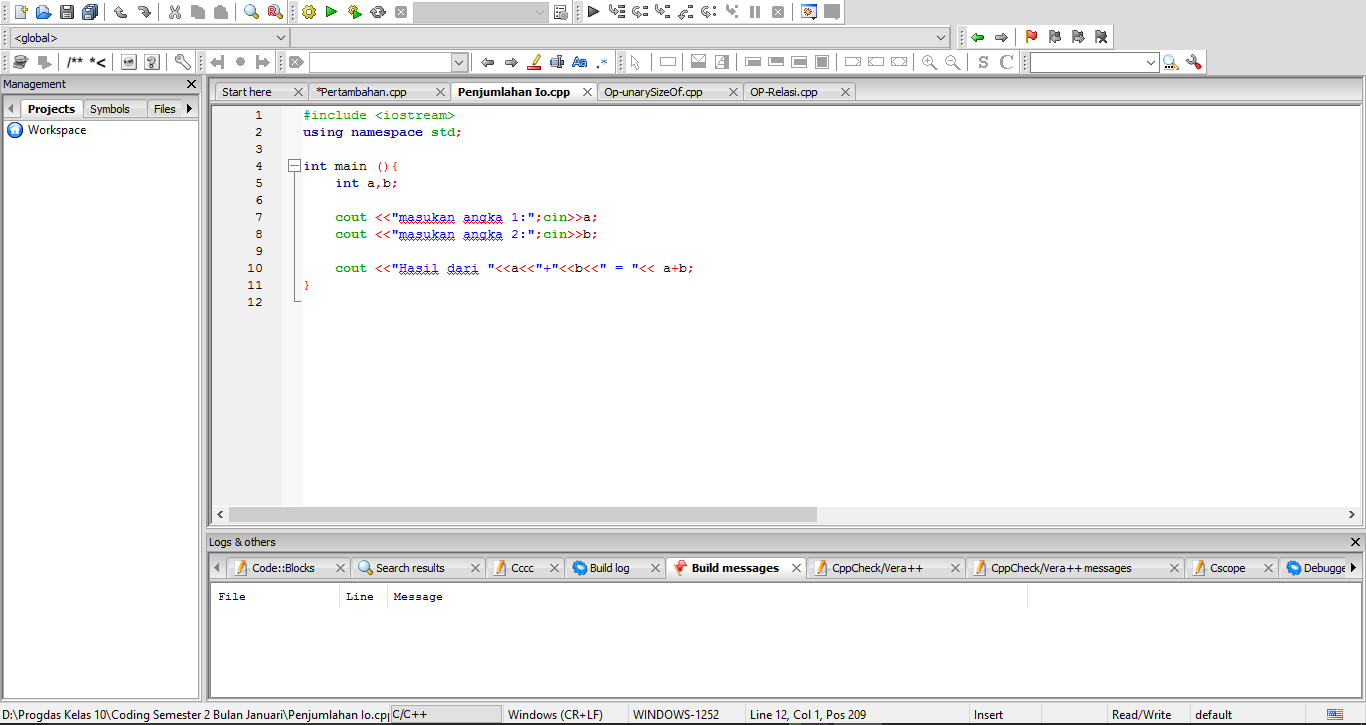Image resolution: width=1366 pixels, height=725 pixels.
Task: Start a debugging session
Action: pos(592,12)
